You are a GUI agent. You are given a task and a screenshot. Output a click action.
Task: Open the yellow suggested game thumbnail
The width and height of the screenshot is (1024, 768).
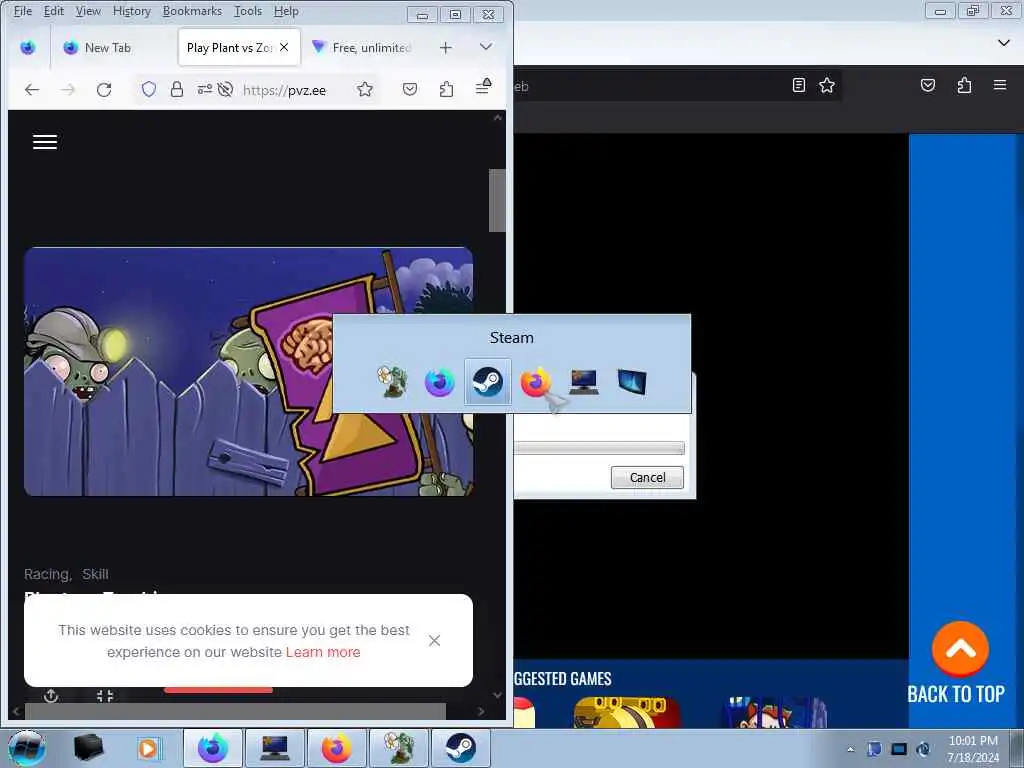(x=627, y=712)
